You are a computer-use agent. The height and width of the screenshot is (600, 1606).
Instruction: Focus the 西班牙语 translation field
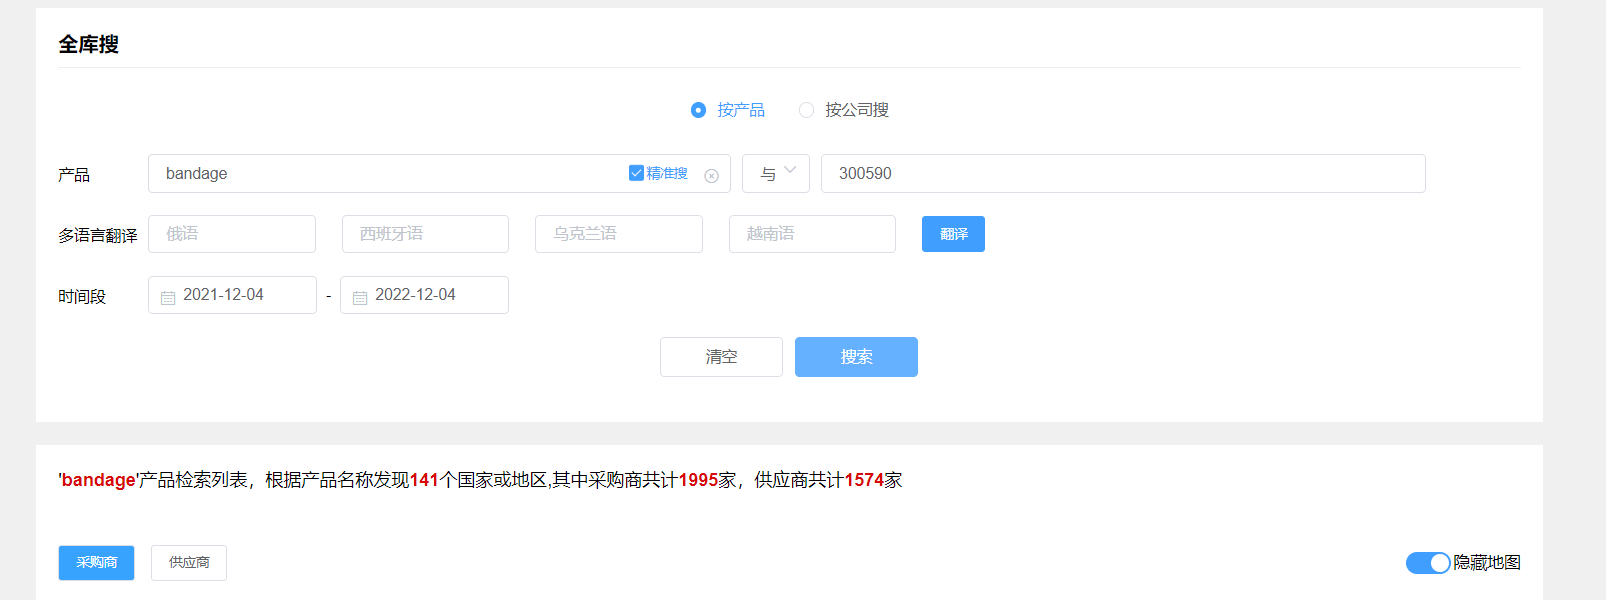[x=425, y=234]
